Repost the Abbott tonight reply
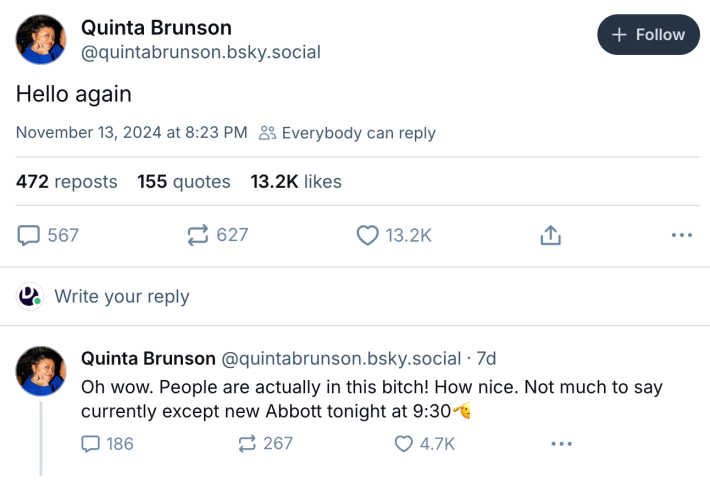The height and width of the screenshot is (480, 710). [x=247, y=443]
